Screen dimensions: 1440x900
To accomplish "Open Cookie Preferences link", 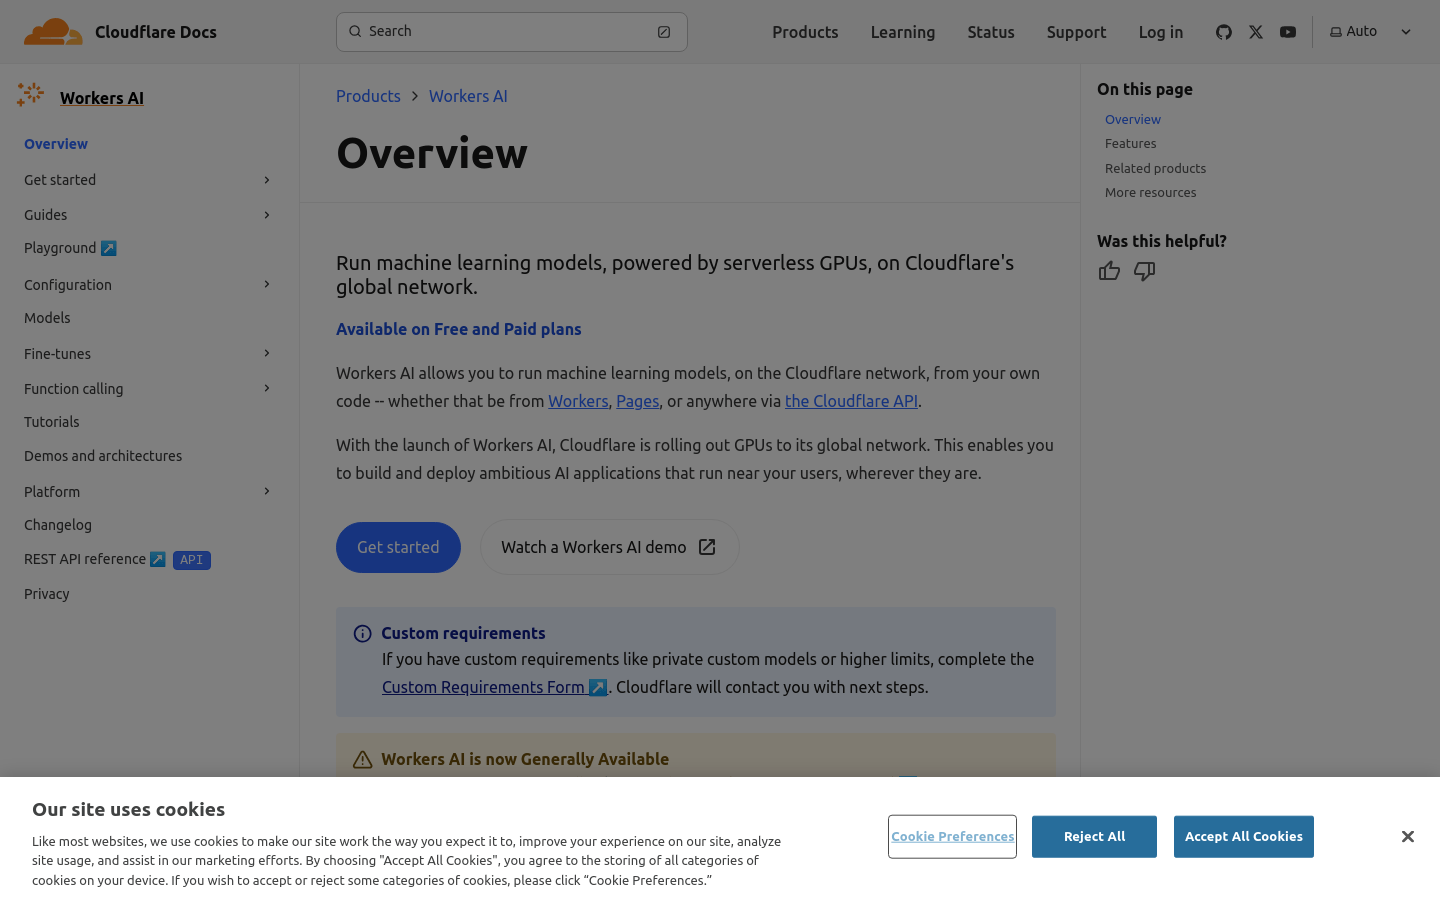I will click(x=952, y=836).
